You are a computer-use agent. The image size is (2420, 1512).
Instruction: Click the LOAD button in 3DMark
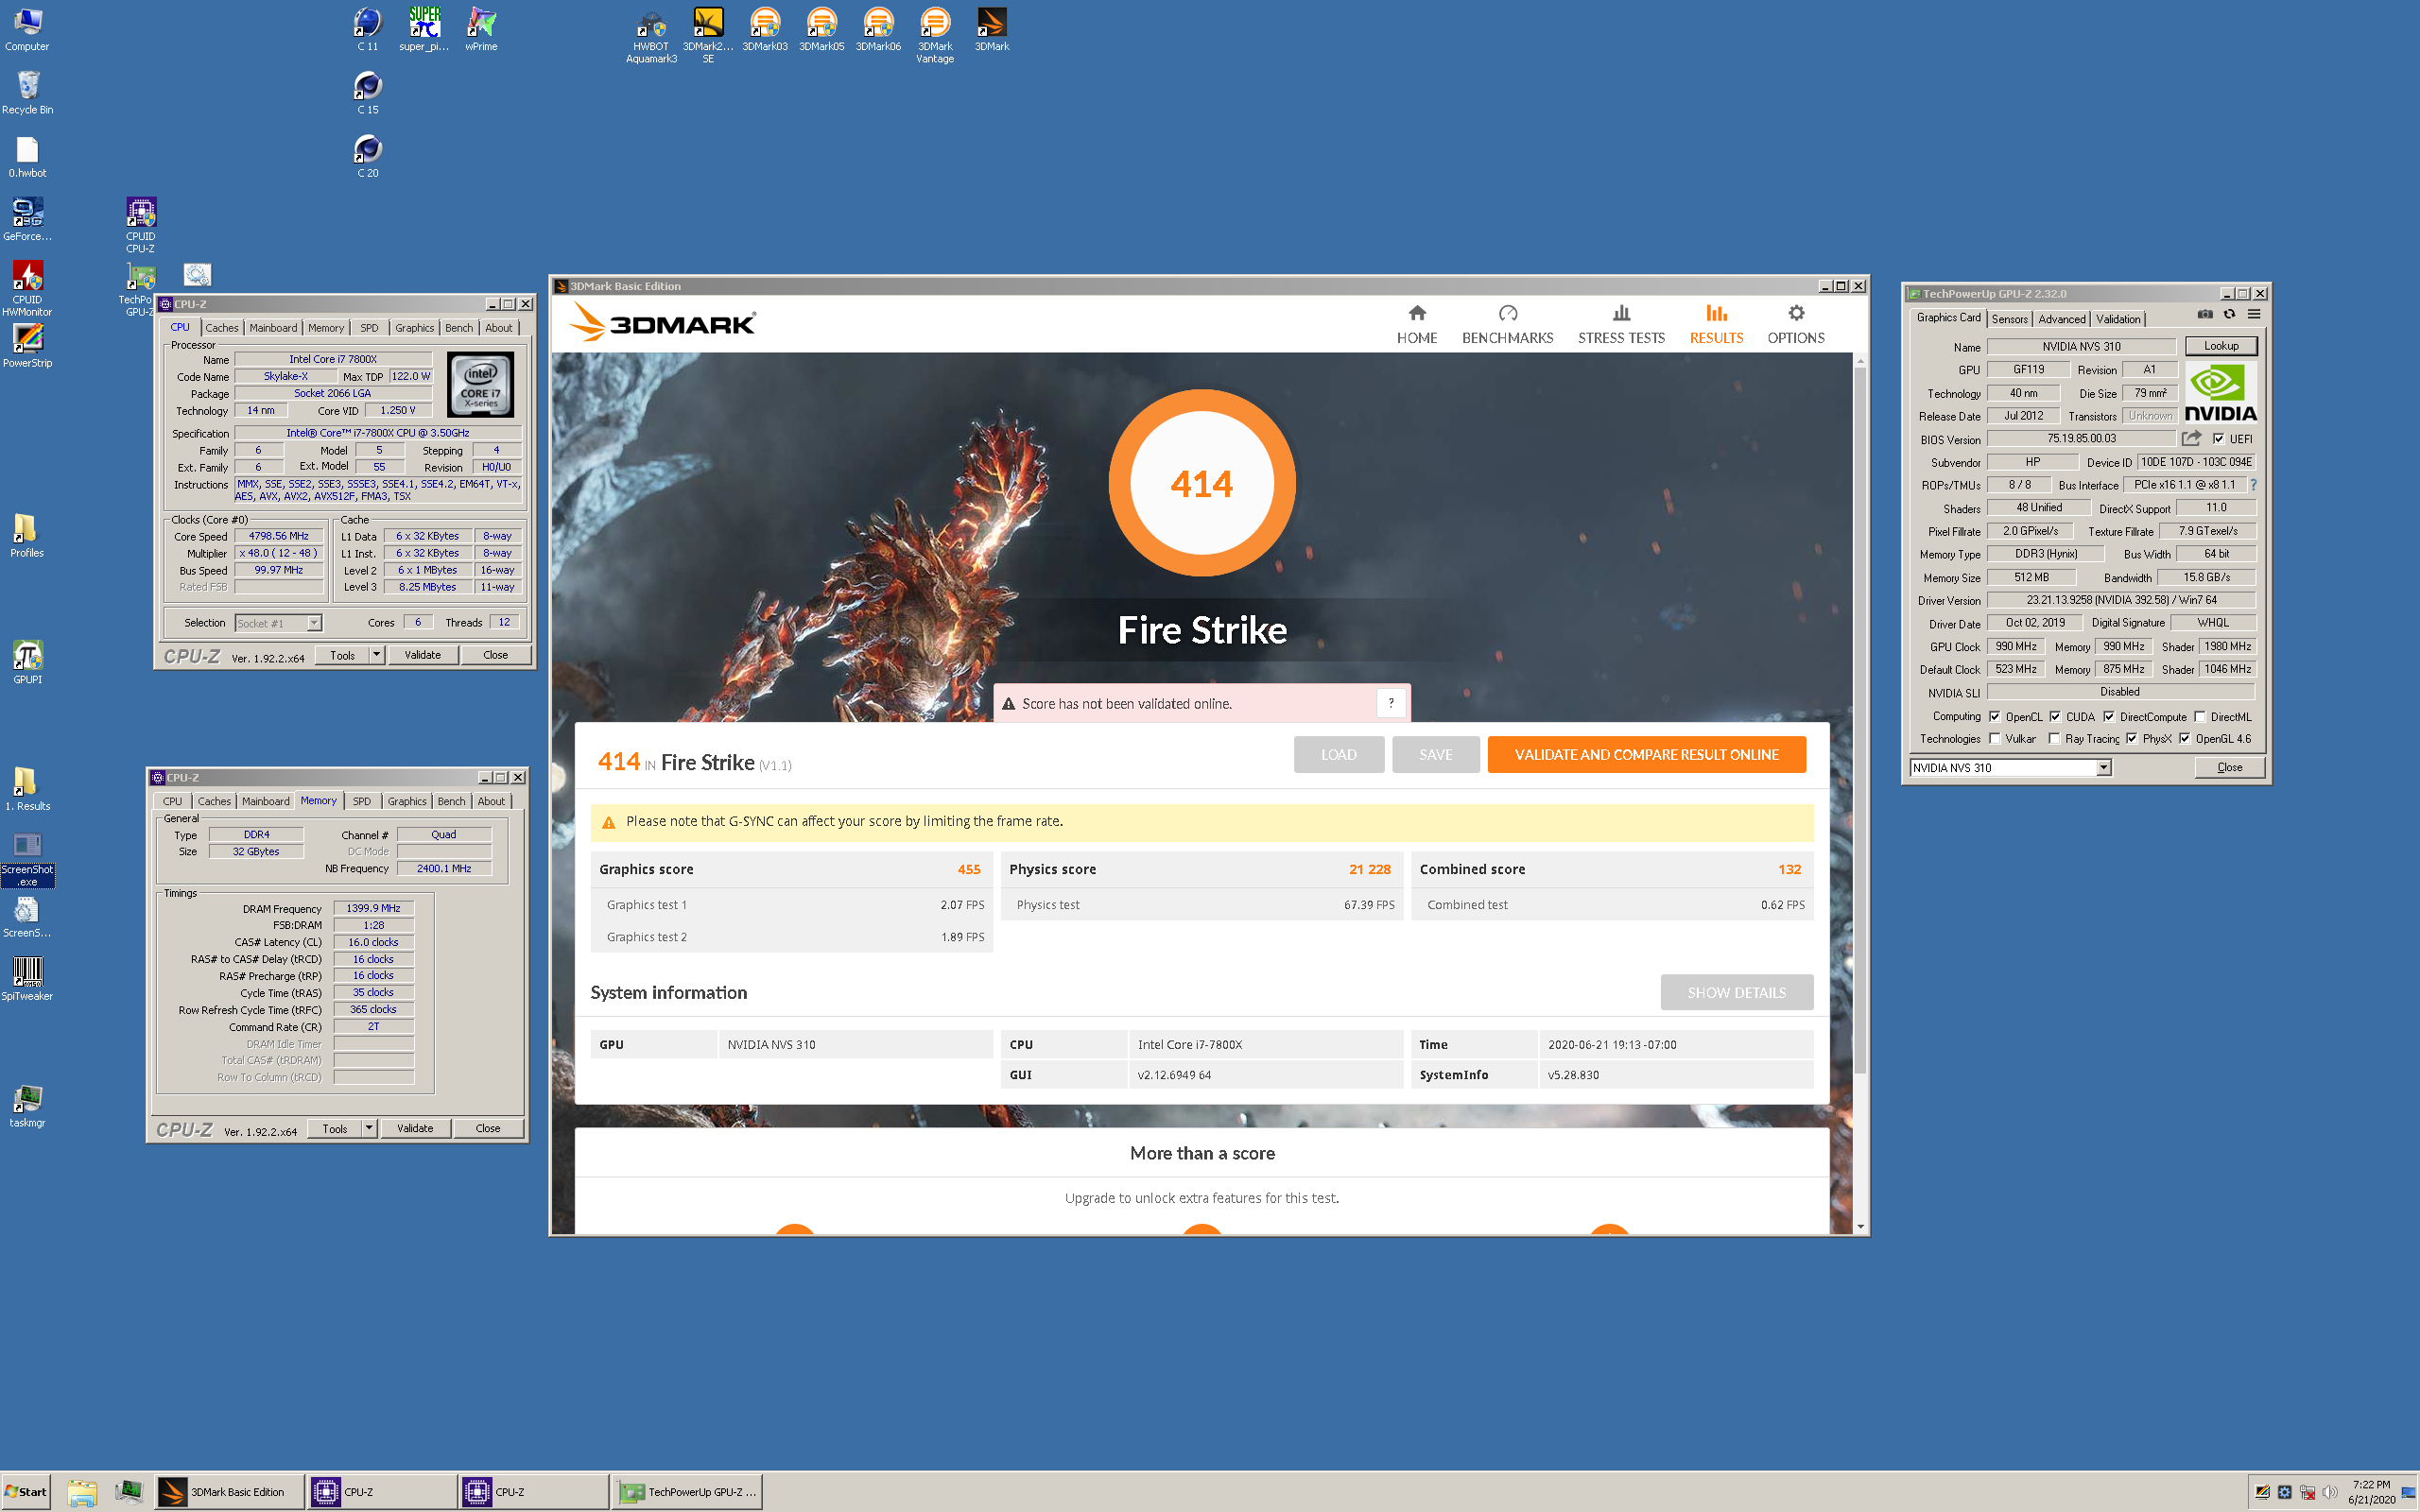click(1338, 754)
